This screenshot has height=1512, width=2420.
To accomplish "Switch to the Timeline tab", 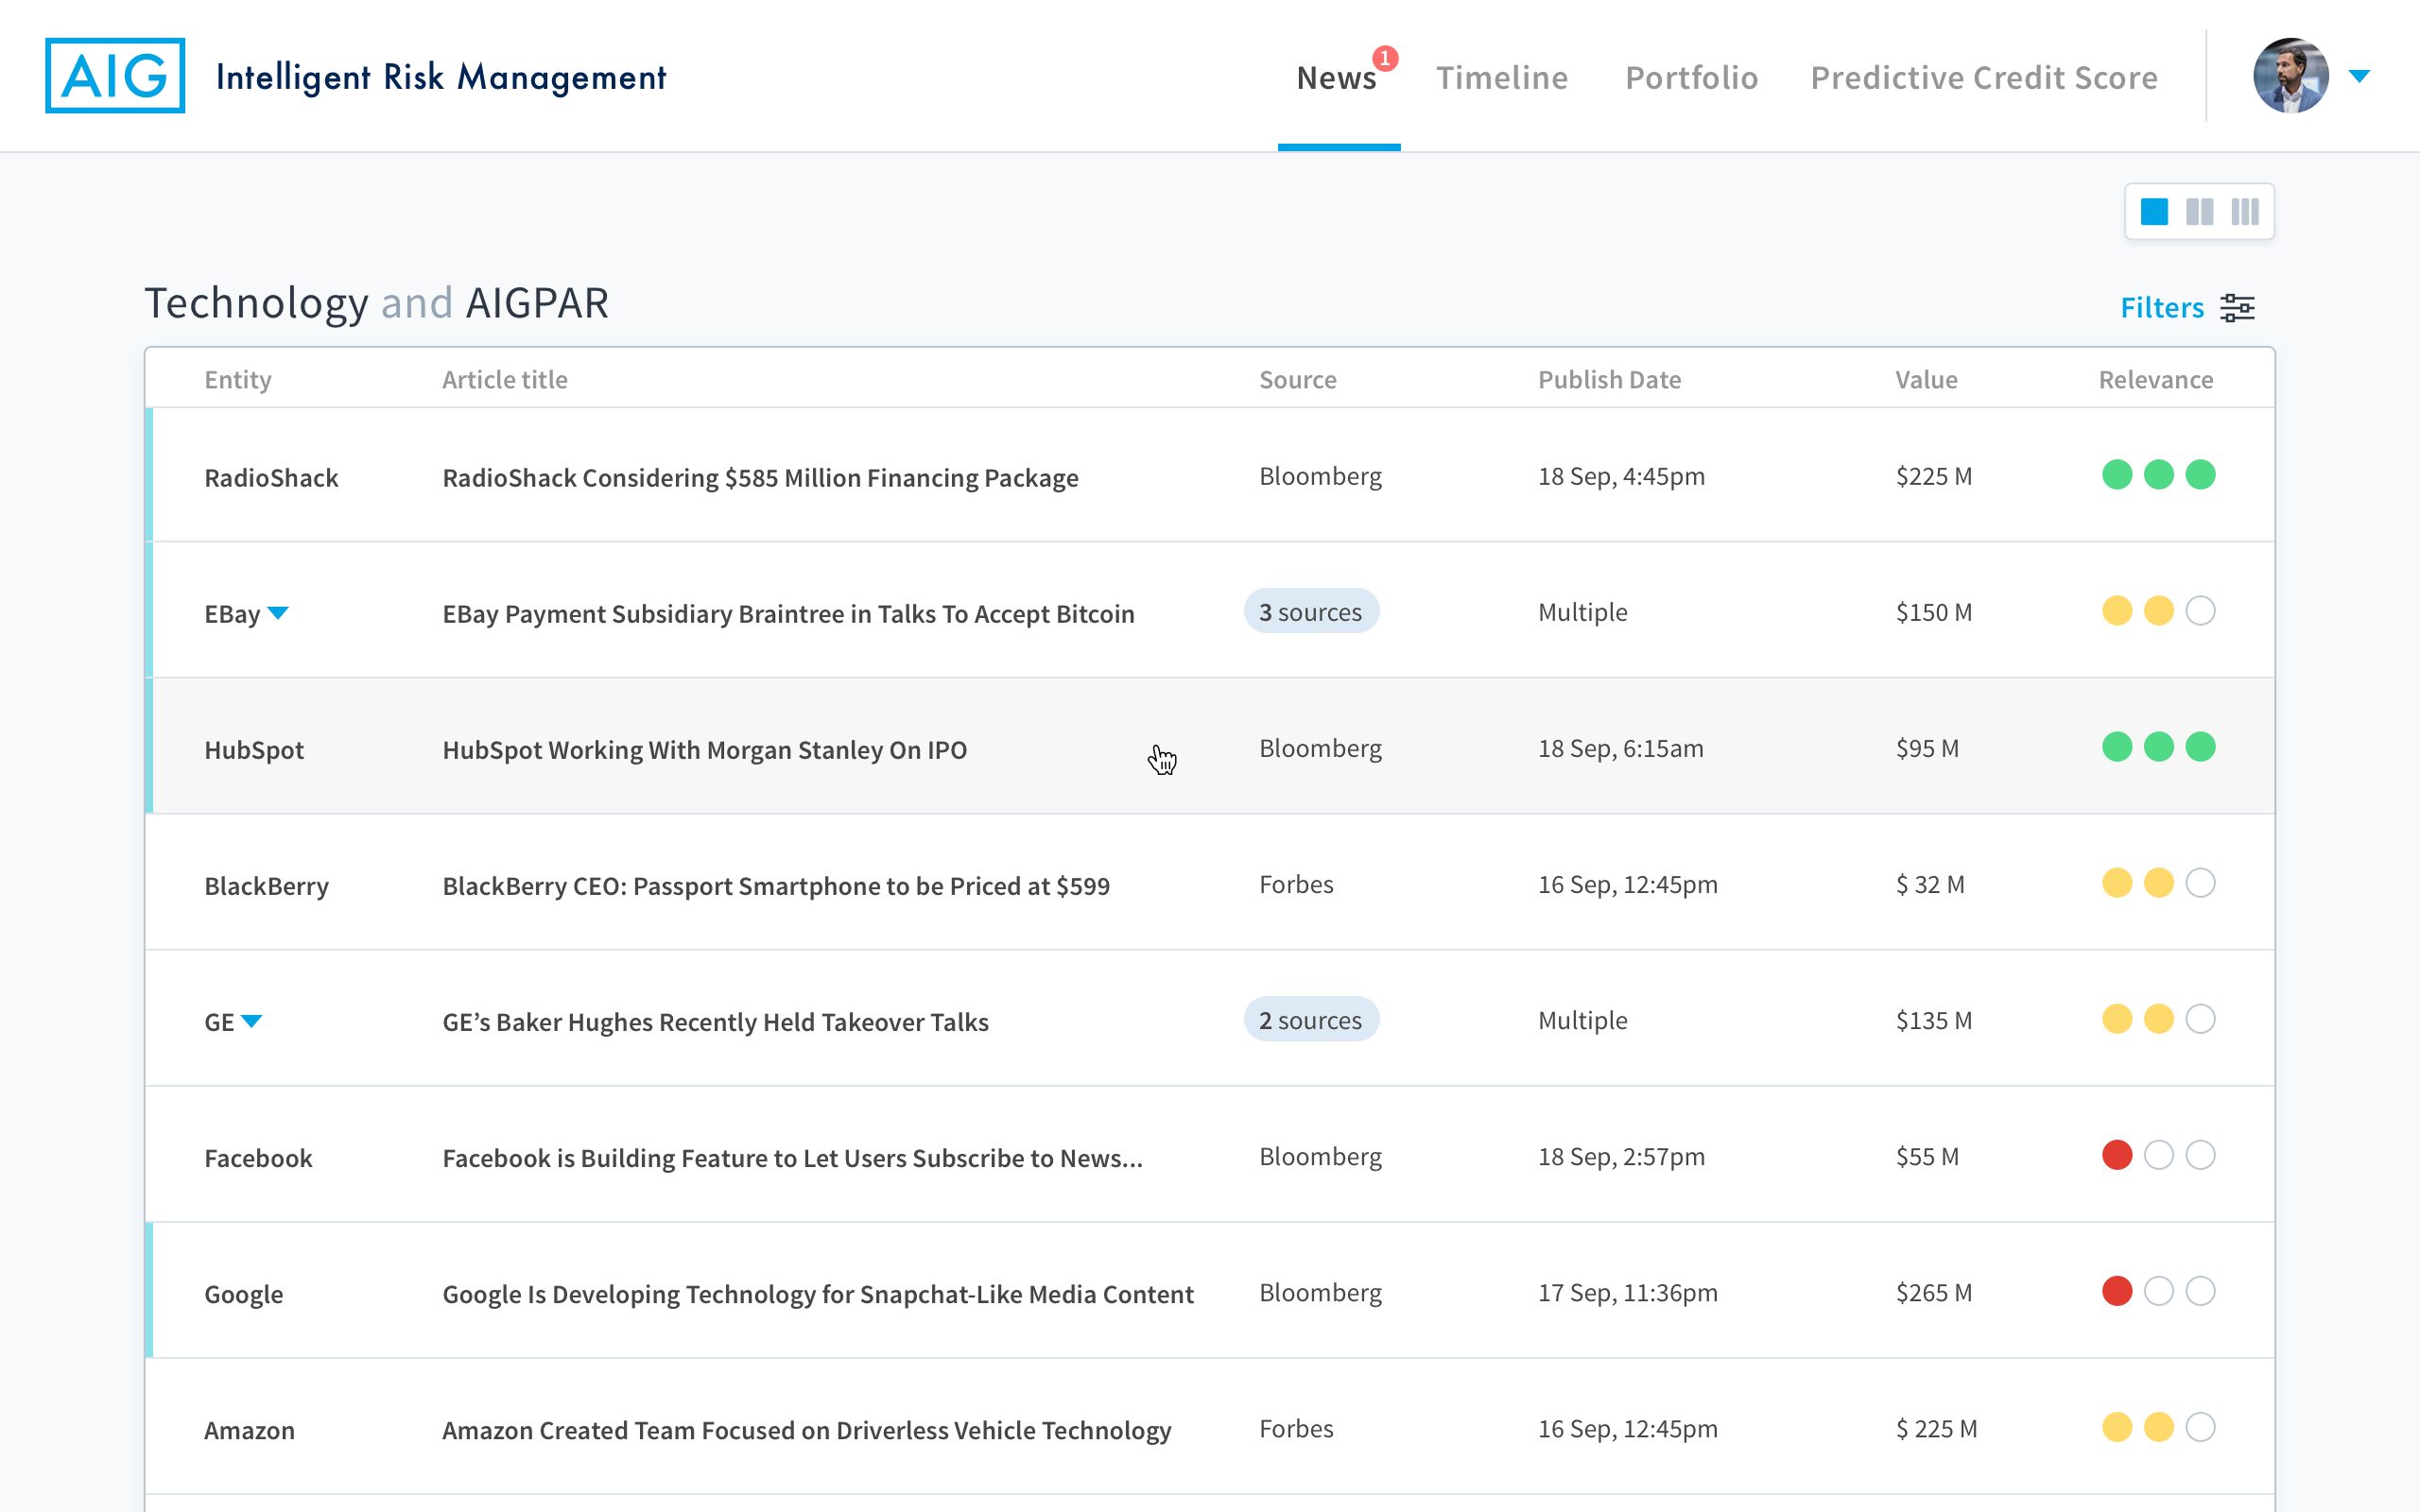I will (1502, 78).
